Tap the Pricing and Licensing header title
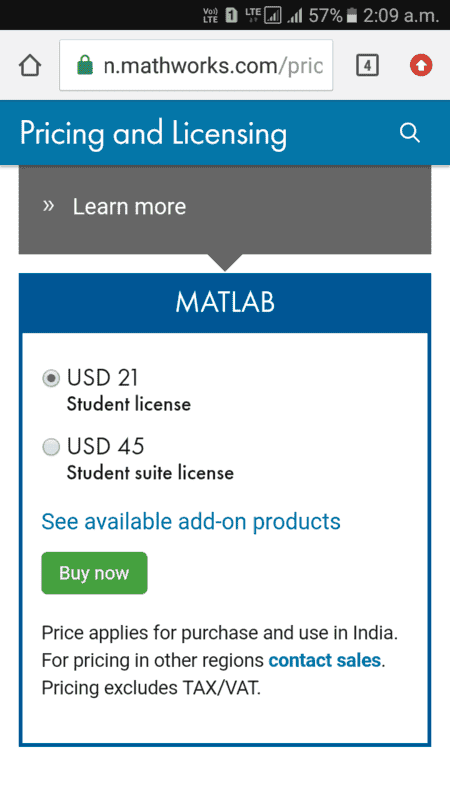Image resolution: width=450 pixels, height=800 pixels. click(153, 134)
